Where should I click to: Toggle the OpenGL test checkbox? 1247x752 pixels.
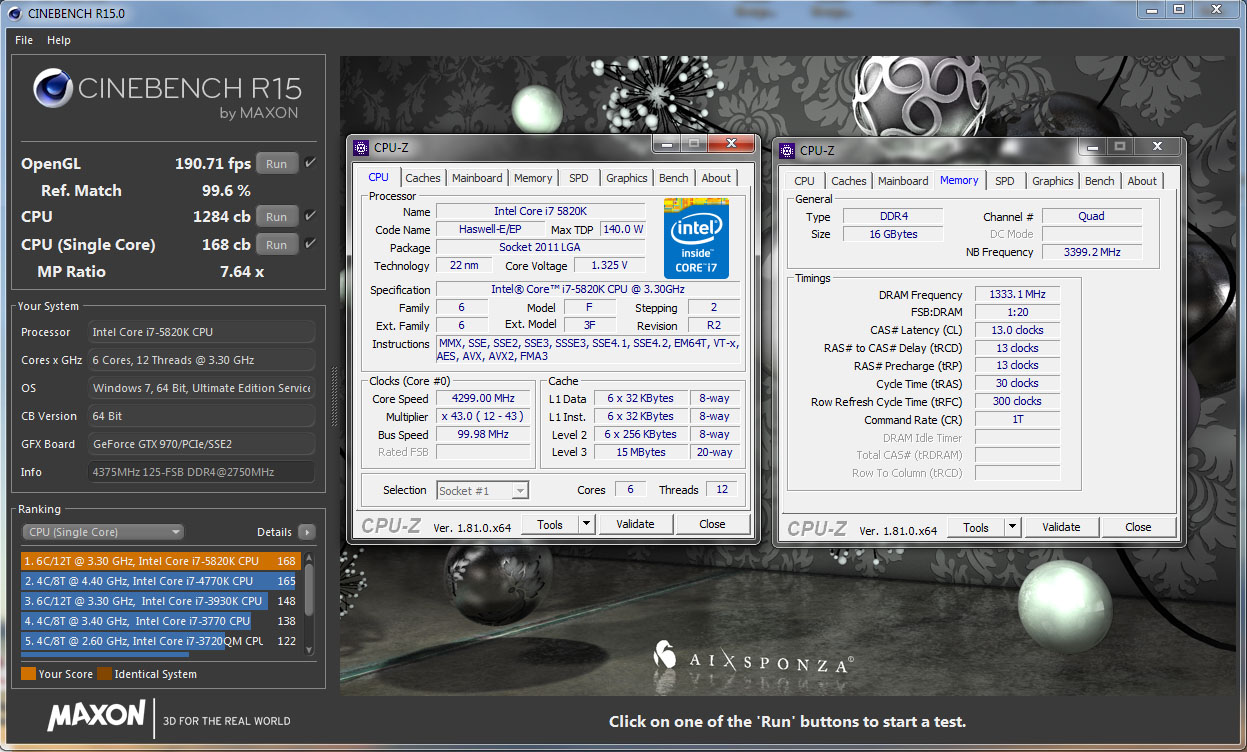pyautogui.click(x=310, y=163)
